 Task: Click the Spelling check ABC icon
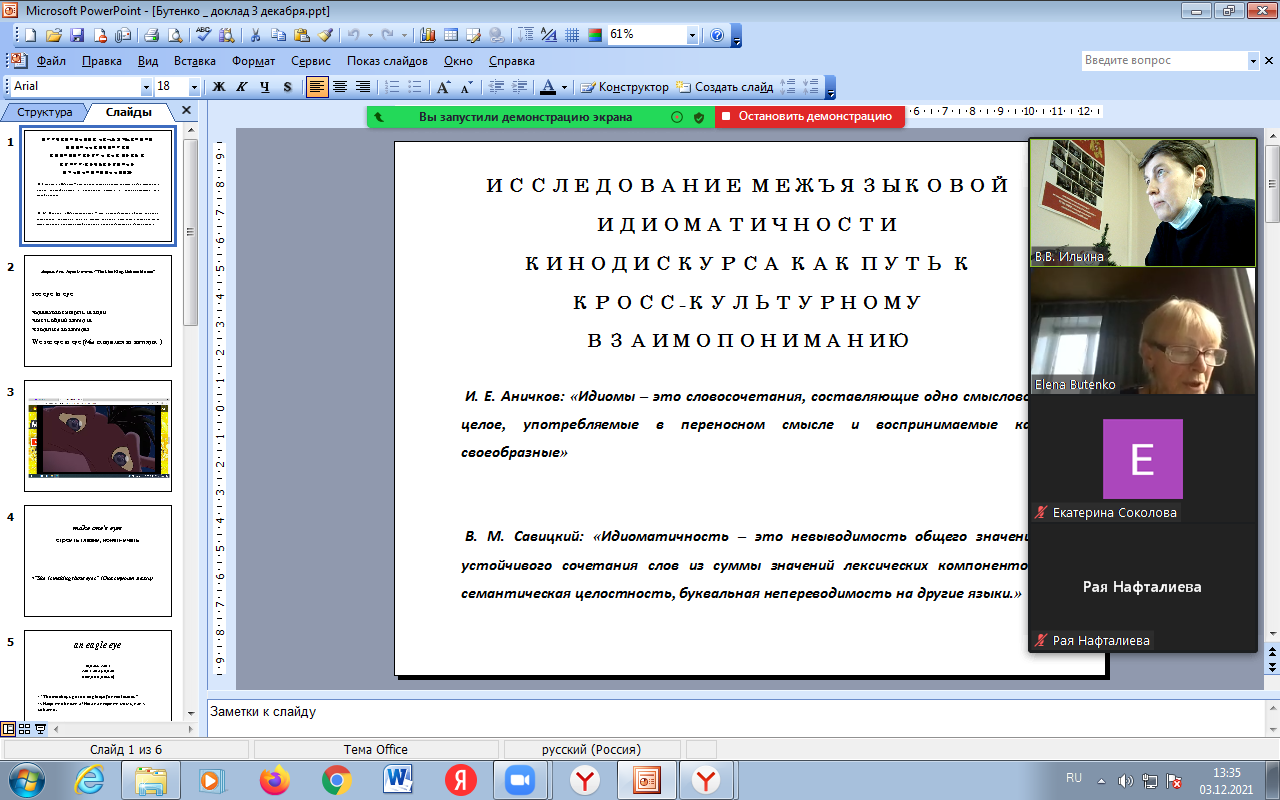click(204, 35)
